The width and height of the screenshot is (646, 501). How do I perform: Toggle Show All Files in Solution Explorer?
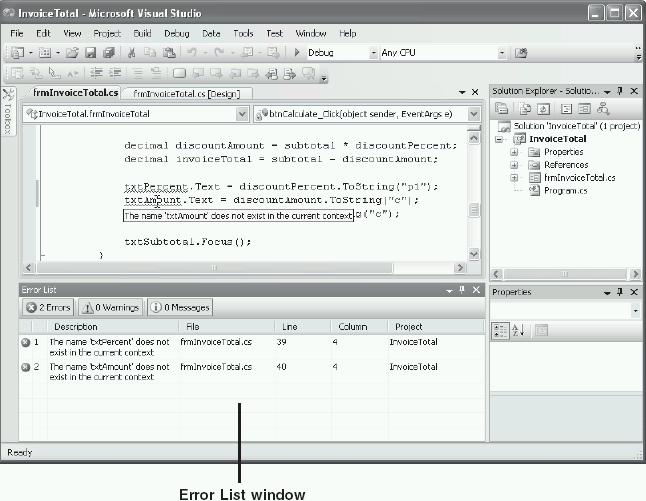tap(524, 109)
